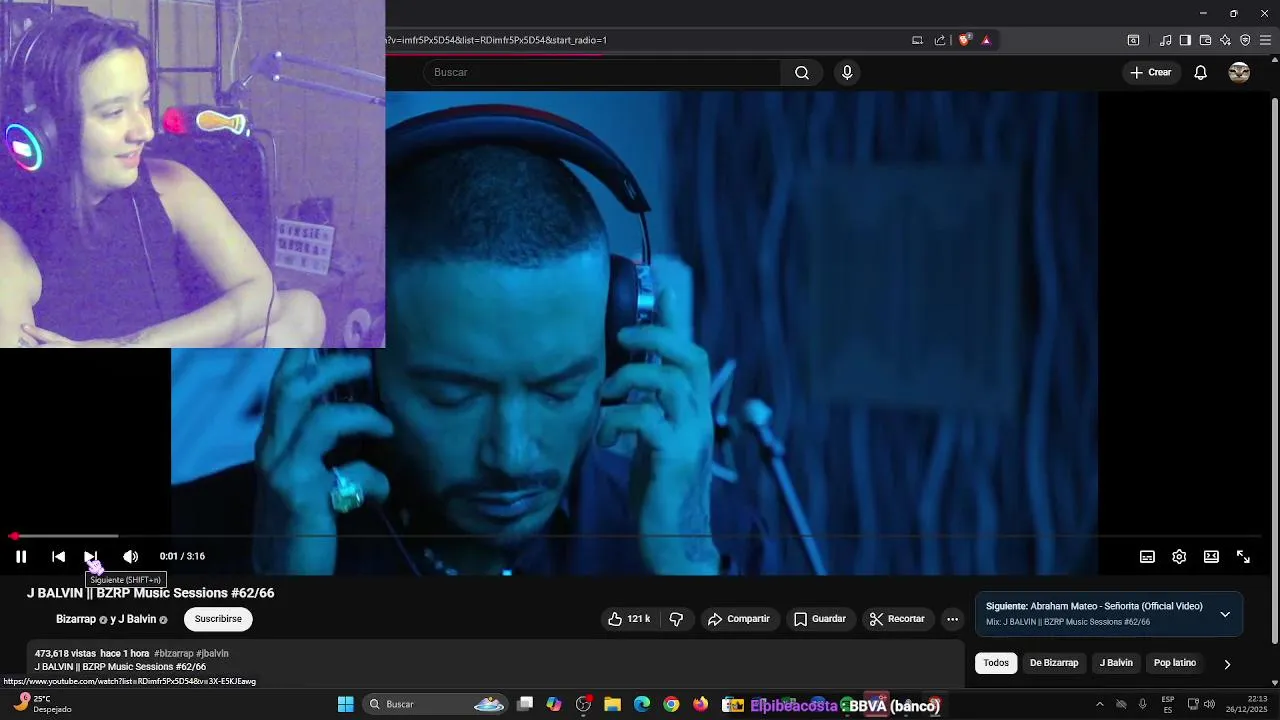Select the J Balvin filter chip
Viewport: 1280px width, 720px height.
pos(1116,663)
